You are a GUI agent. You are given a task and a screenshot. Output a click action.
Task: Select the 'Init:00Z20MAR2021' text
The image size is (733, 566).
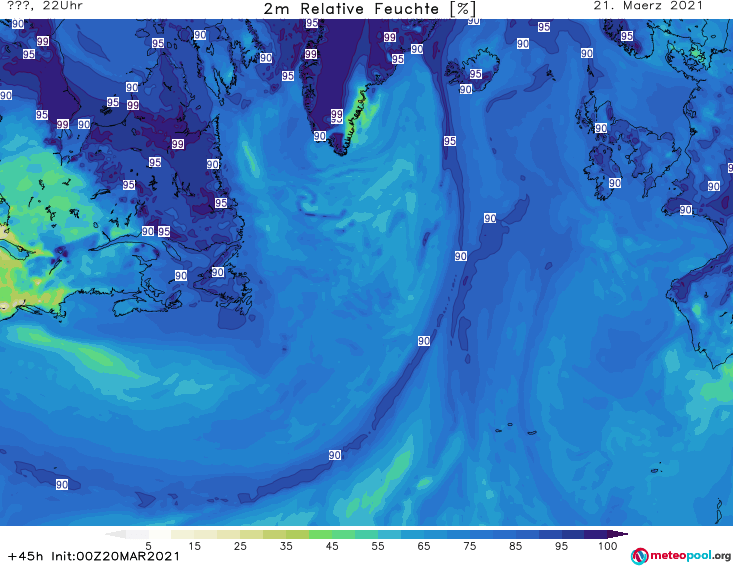click(115, 556)
